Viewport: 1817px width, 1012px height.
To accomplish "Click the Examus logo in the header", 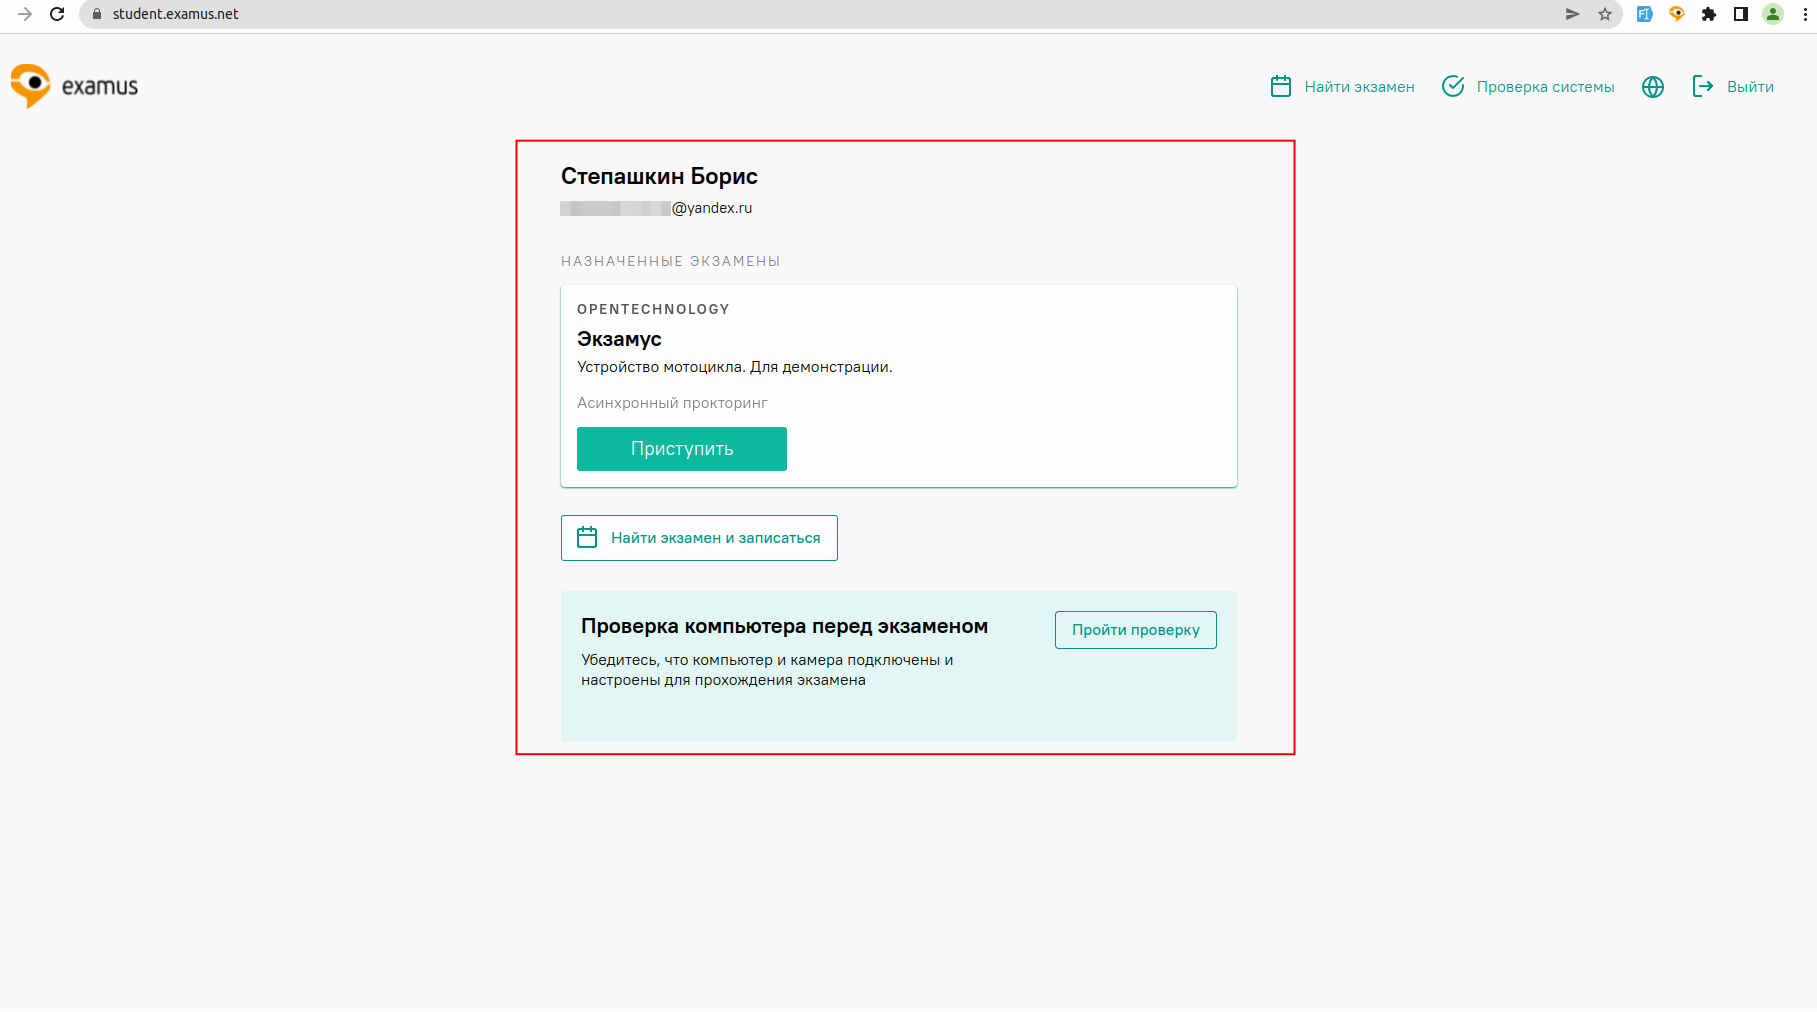I will 74,86.
